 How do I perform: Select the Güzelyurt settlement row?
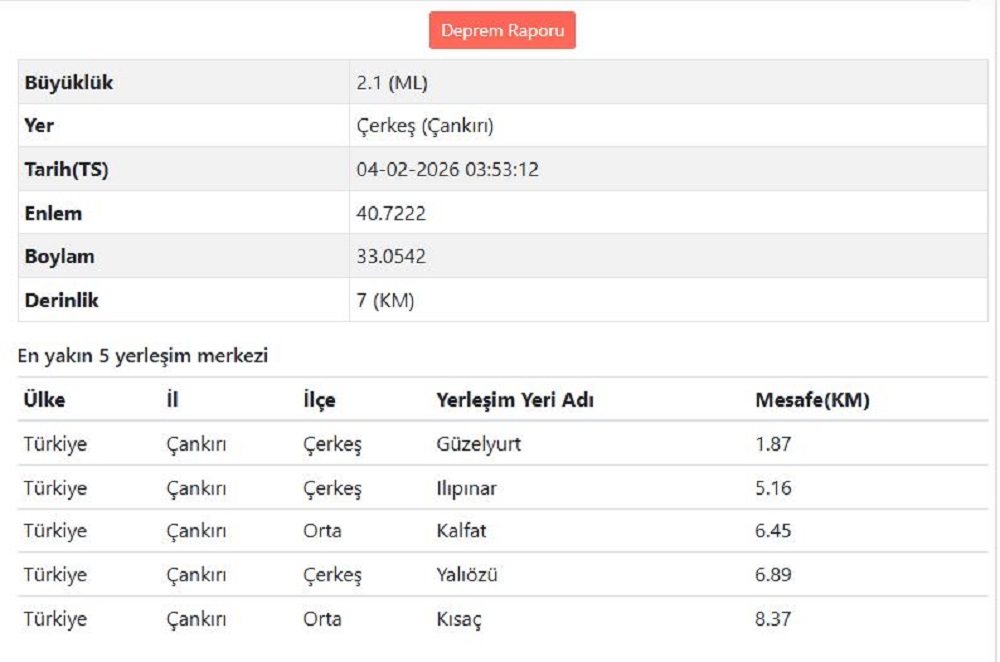click(479, 444)
